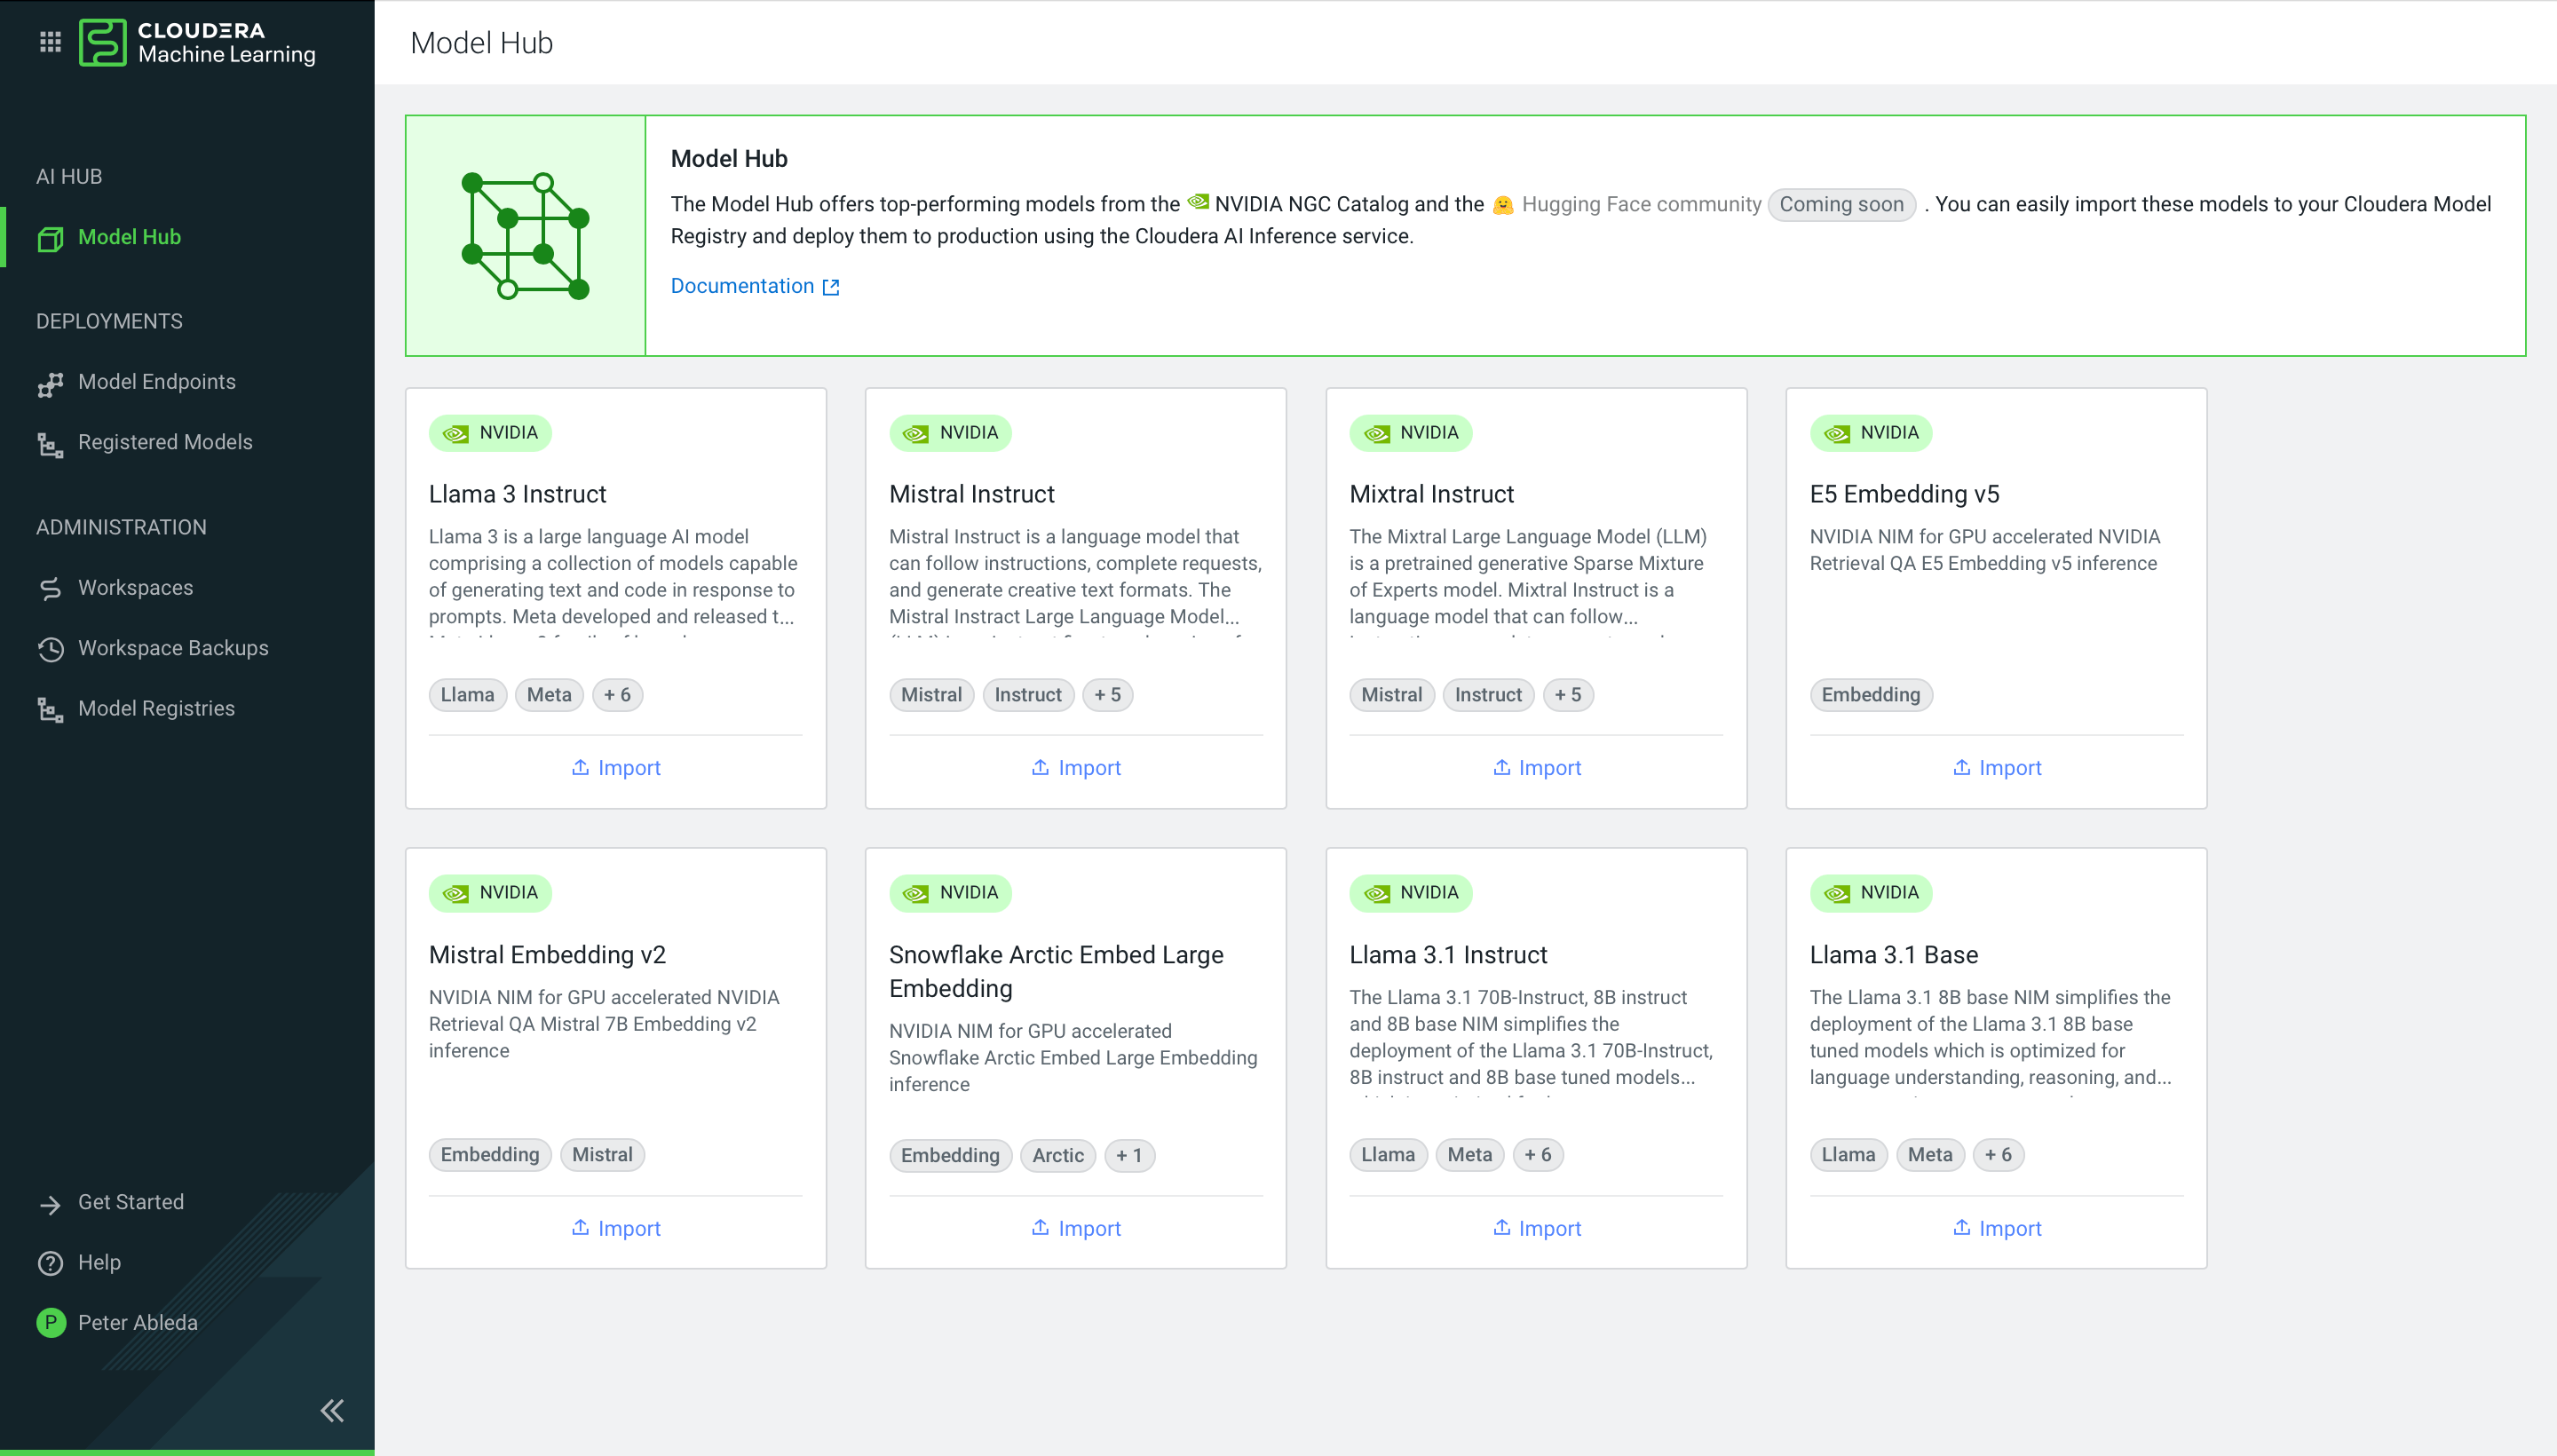The width and height of the screenshot is (2557, 1456).
Task: Collapse the sidebar with the double-chevron
Action: tap(331, 1410)
